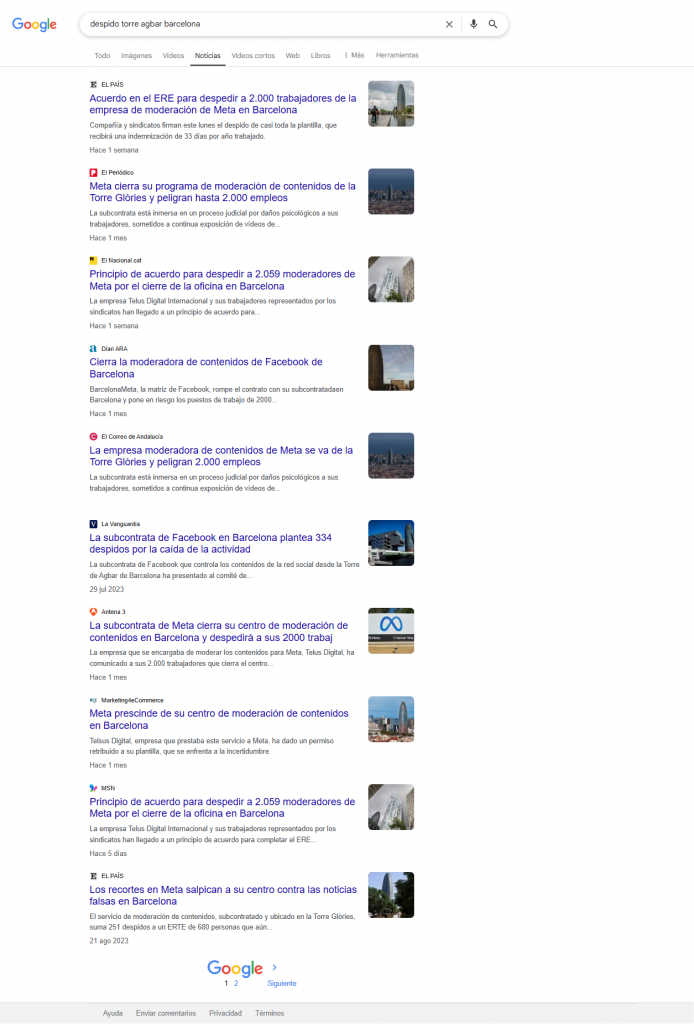
Task: Open the Ayuda footer link
Action: 112,1013
